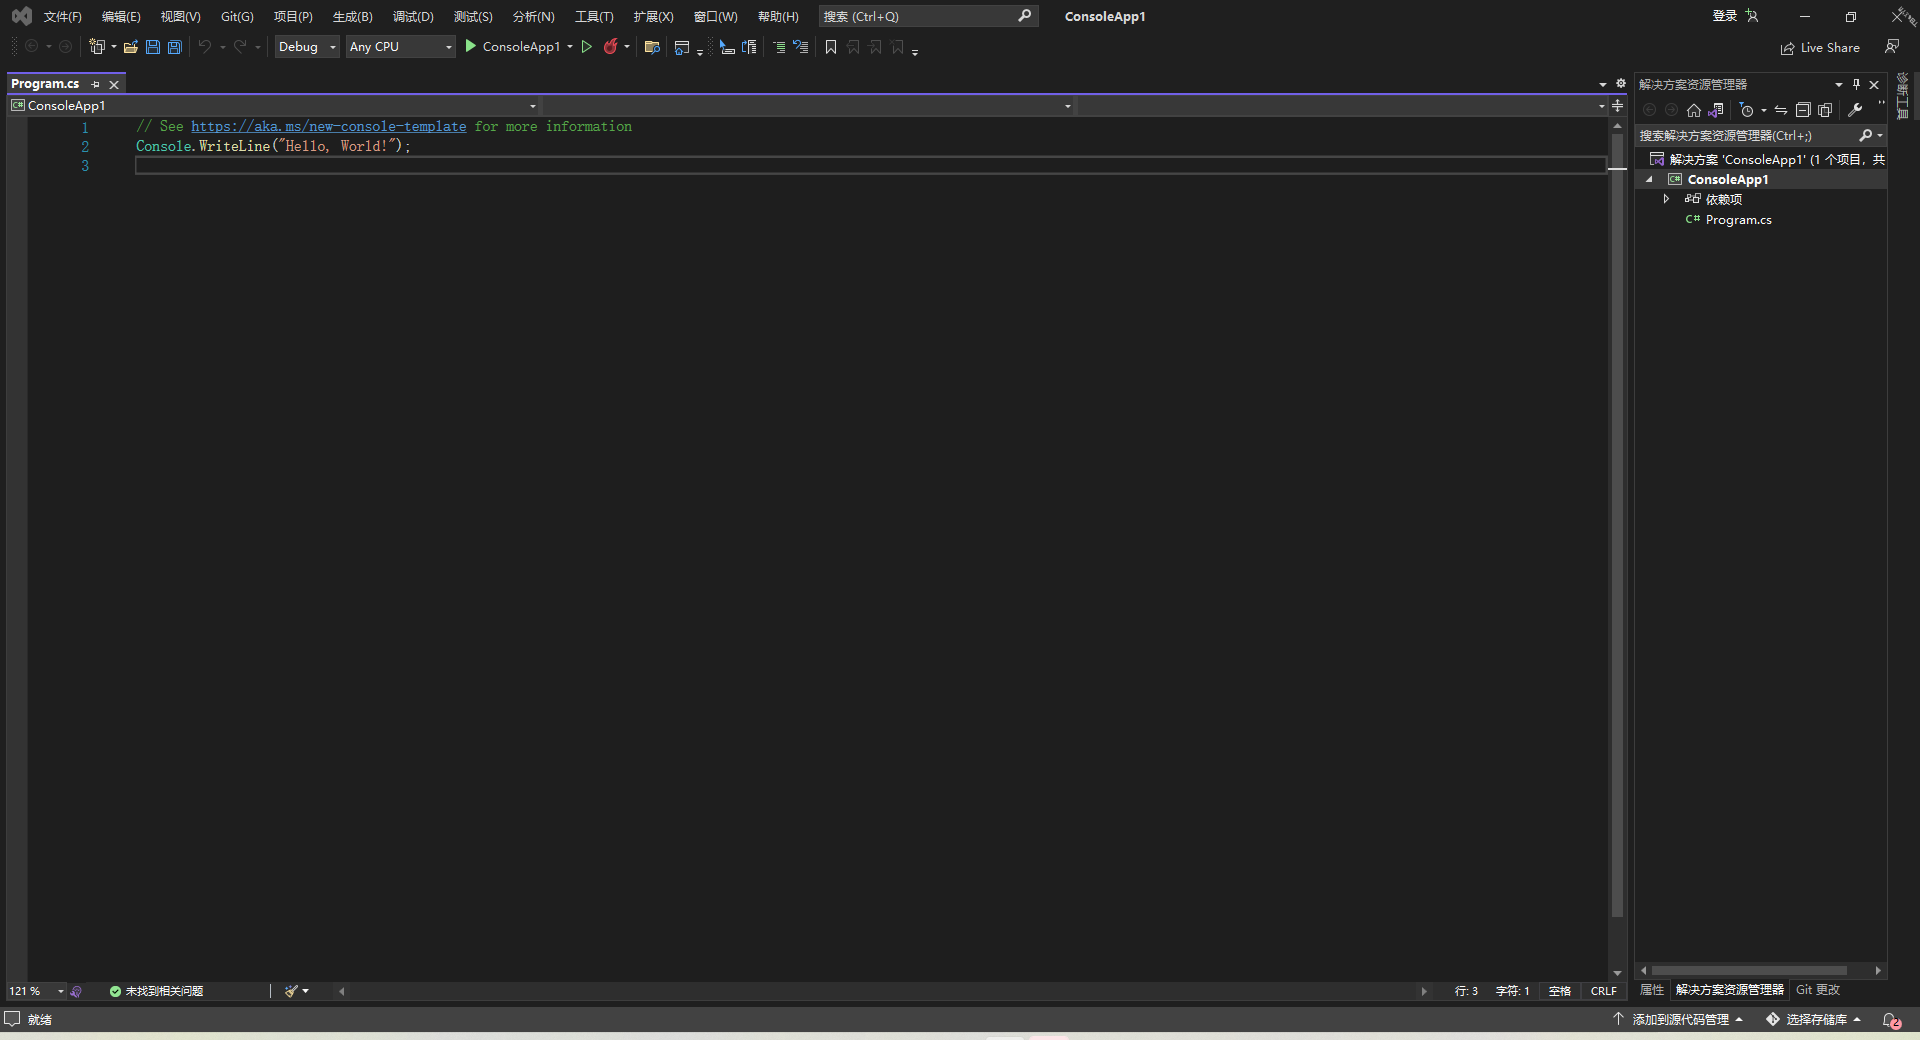This screenshot has height=1040, width=1920.
Task: Start without debugging using outlined play icon
Action: [x=587, y=47]
